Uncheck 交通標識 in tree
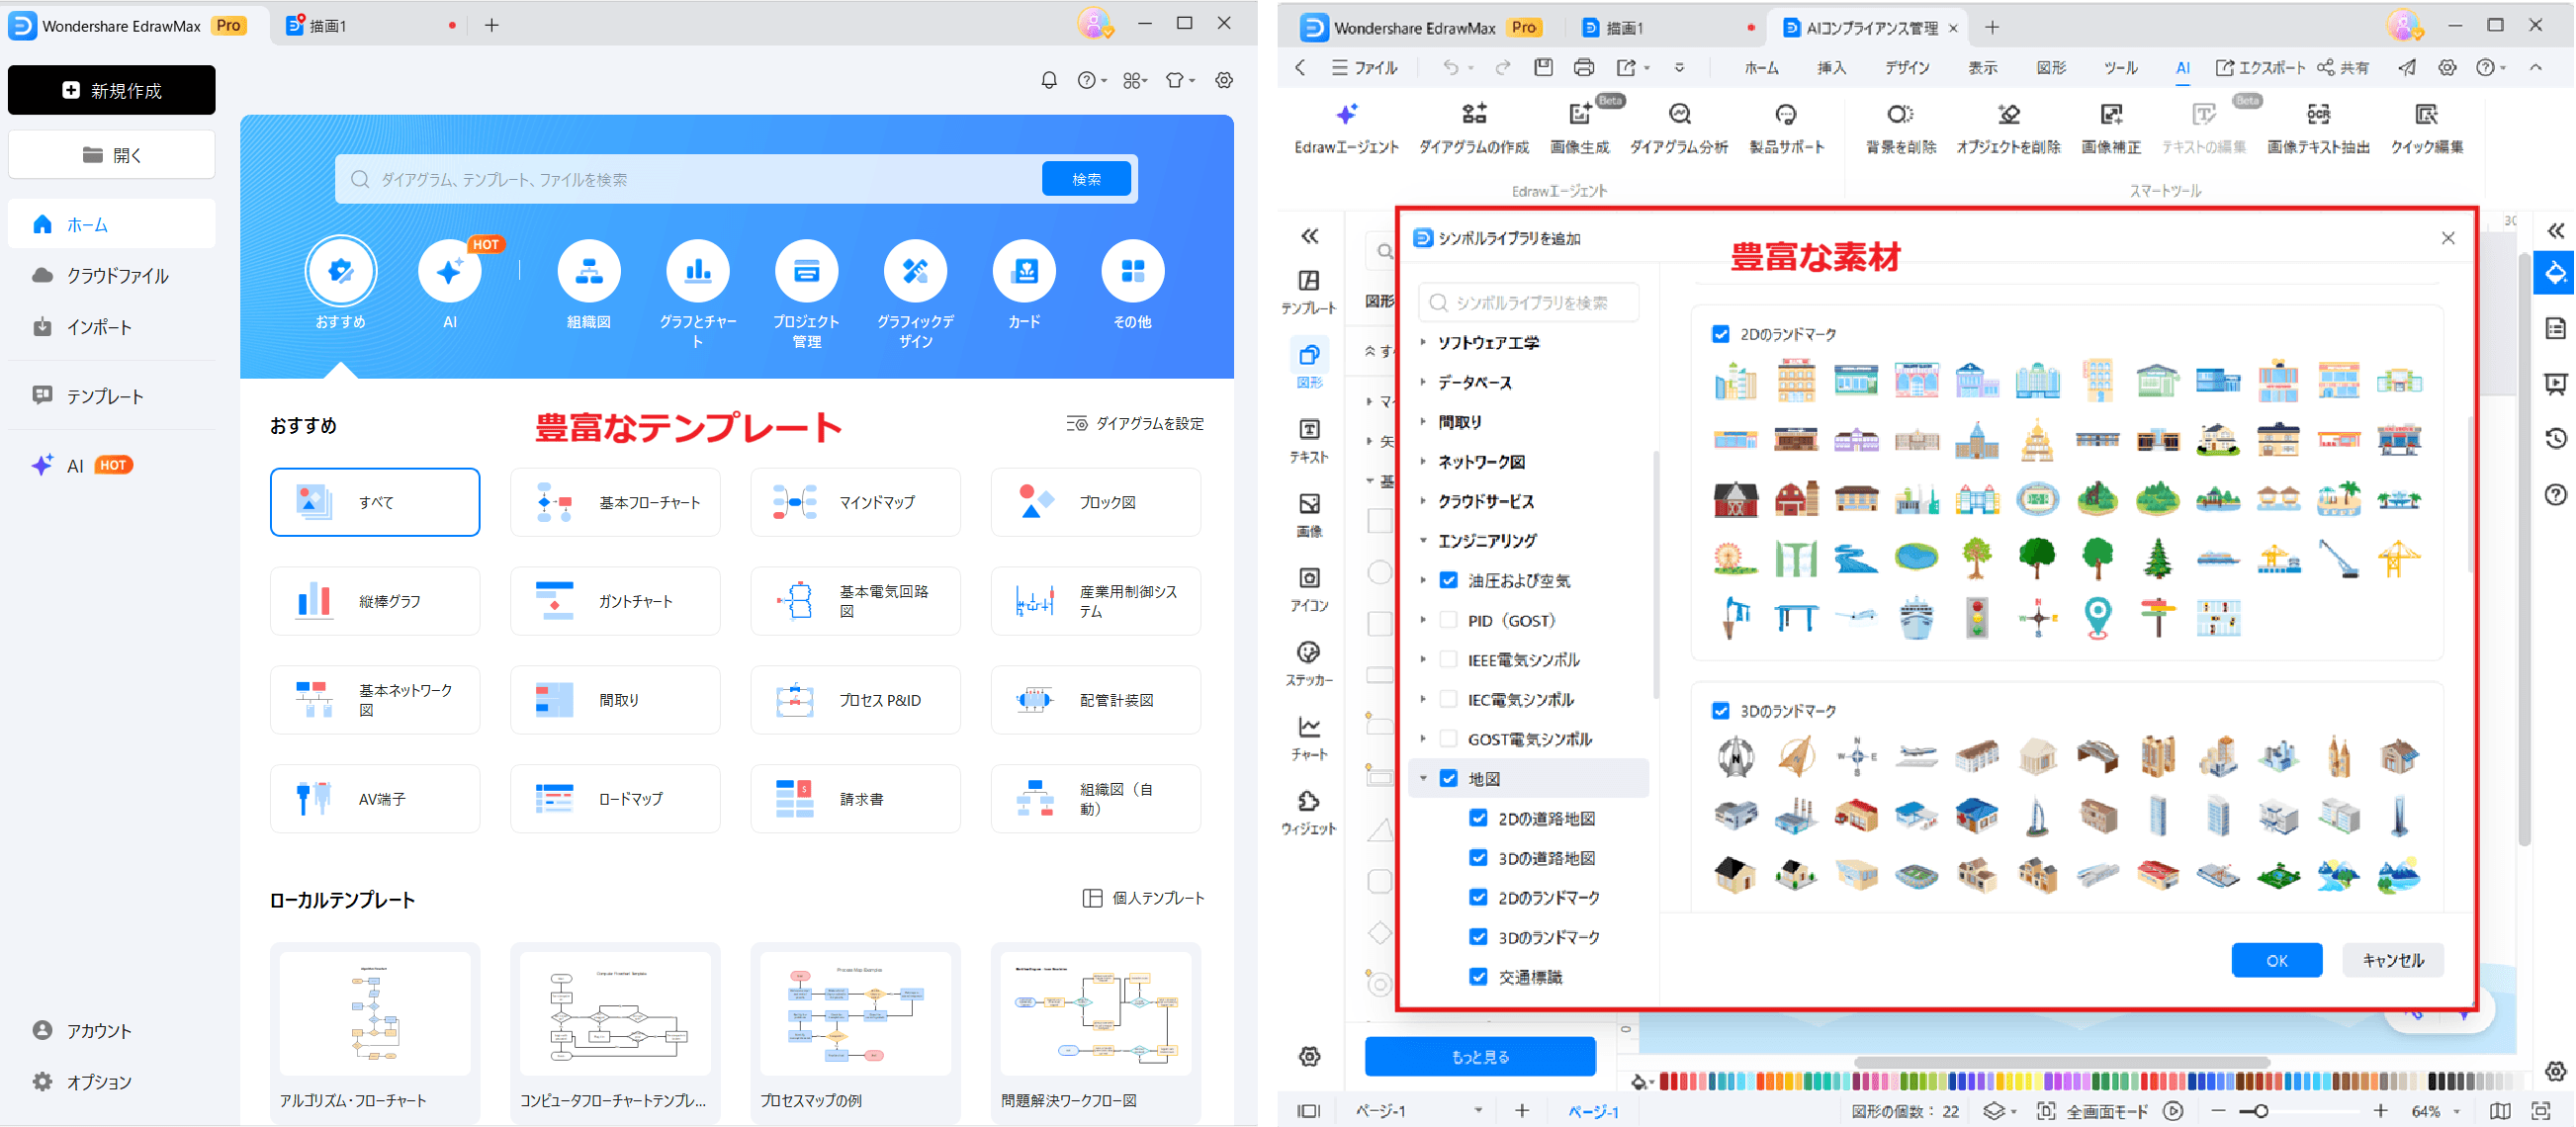Viewport: 2576px width, 1127px height. (x=1478, y=977)
